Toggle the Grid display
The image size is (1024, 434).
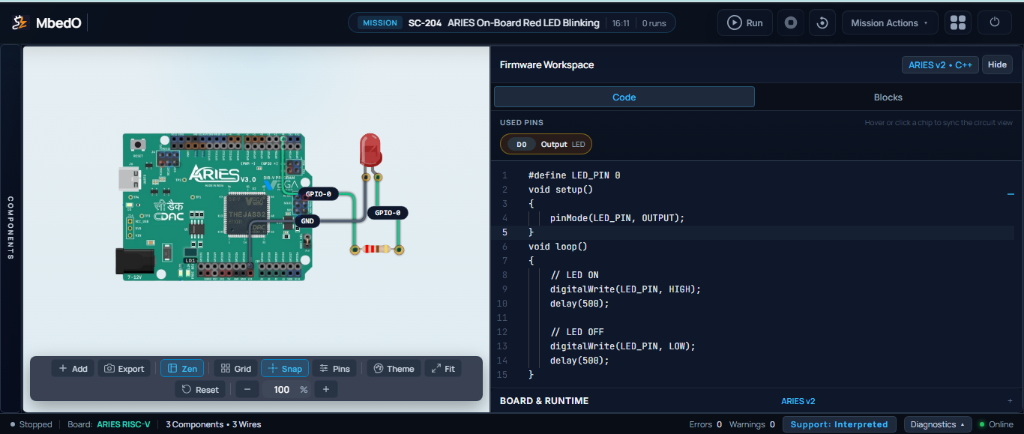[236, 369]
